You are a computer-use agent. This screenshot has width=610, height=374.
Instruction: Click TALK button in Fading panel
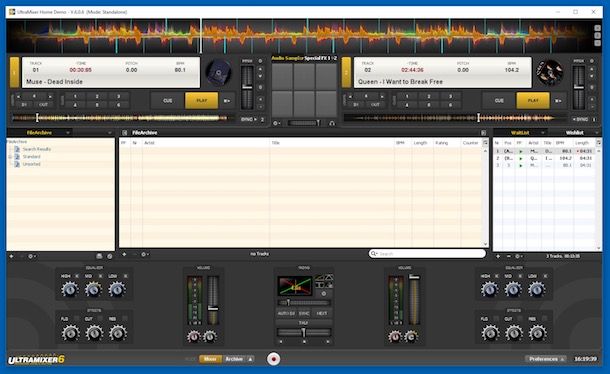coord(303,323)
